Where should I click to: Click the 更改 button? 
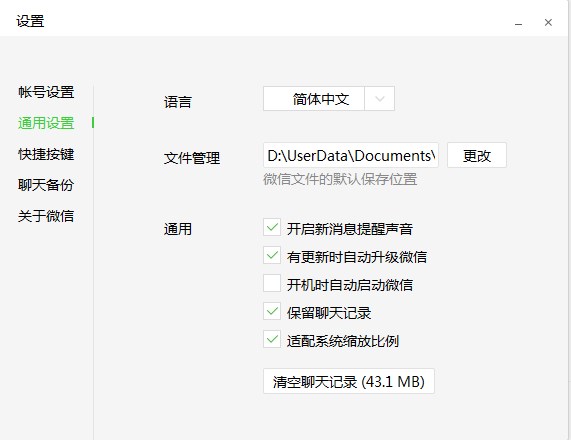tap(477, 155)
